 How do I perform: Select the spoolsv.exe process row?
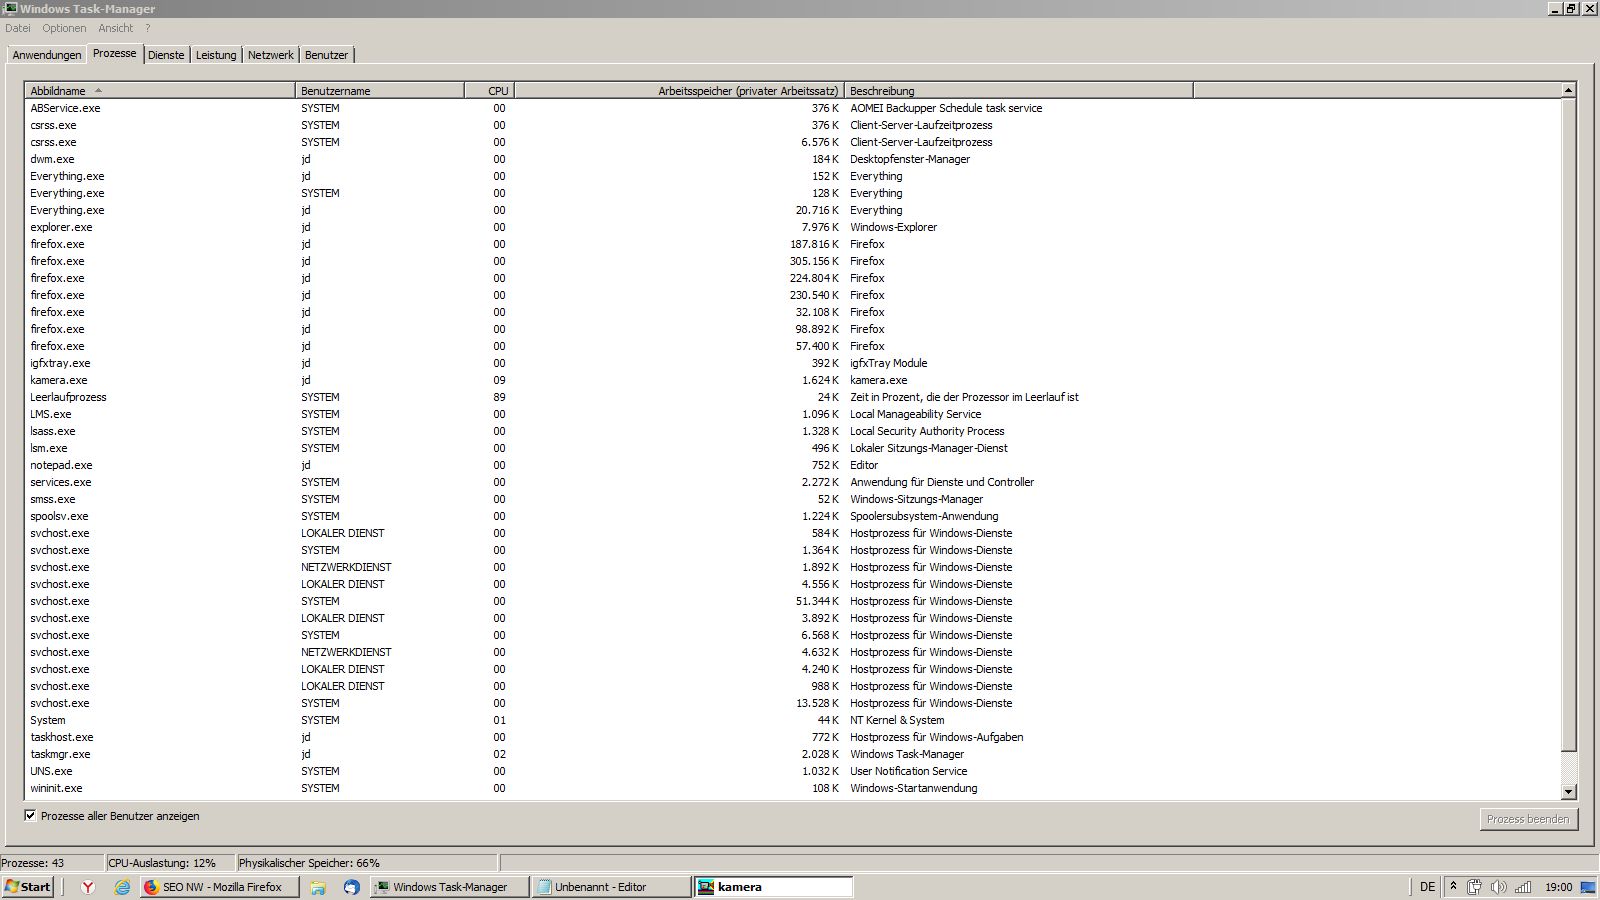tap(793, 516)
